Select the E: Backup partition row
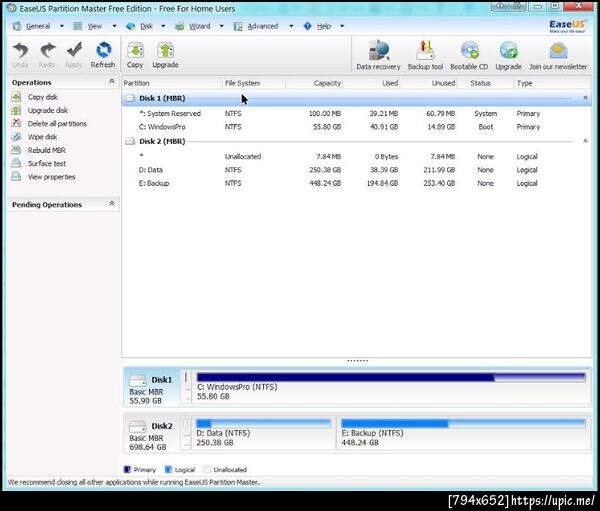The height and width of the screenshot is (511, 600). coord(357,183)
